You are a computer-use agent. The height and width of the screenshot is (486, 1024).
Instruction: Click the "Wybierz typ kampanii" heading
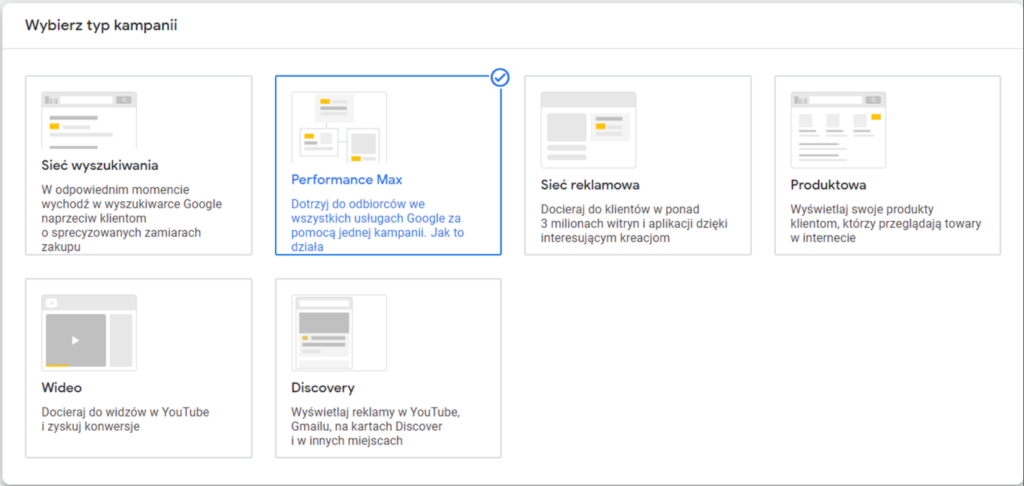point(101,24)
